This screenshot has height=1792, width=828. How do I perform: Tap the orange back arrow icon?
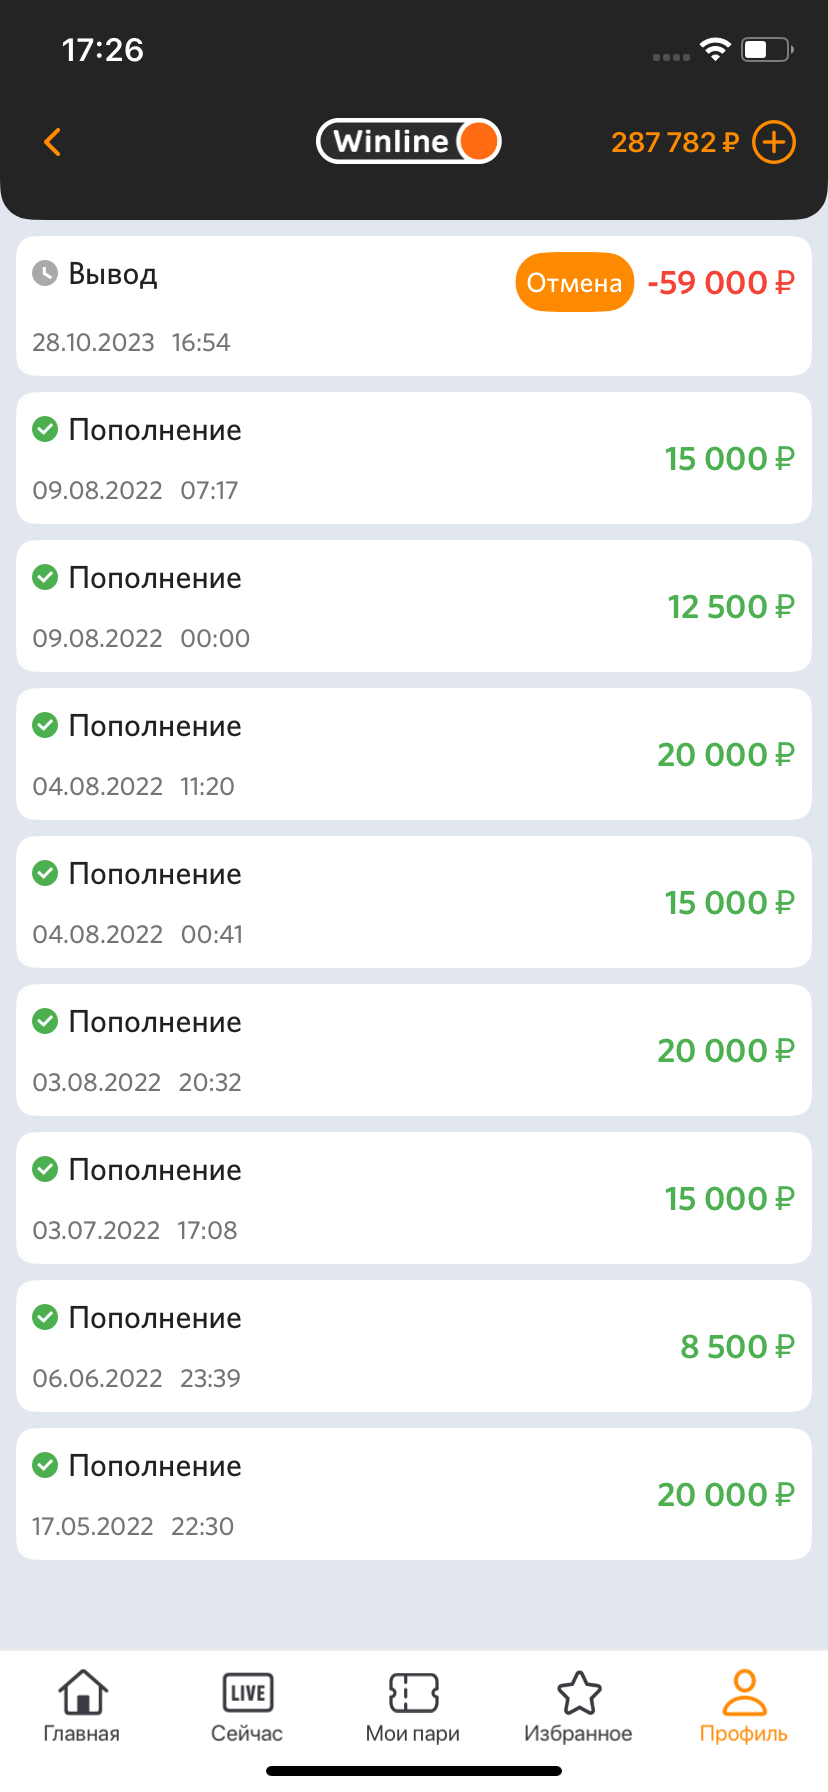click(53, 142)
